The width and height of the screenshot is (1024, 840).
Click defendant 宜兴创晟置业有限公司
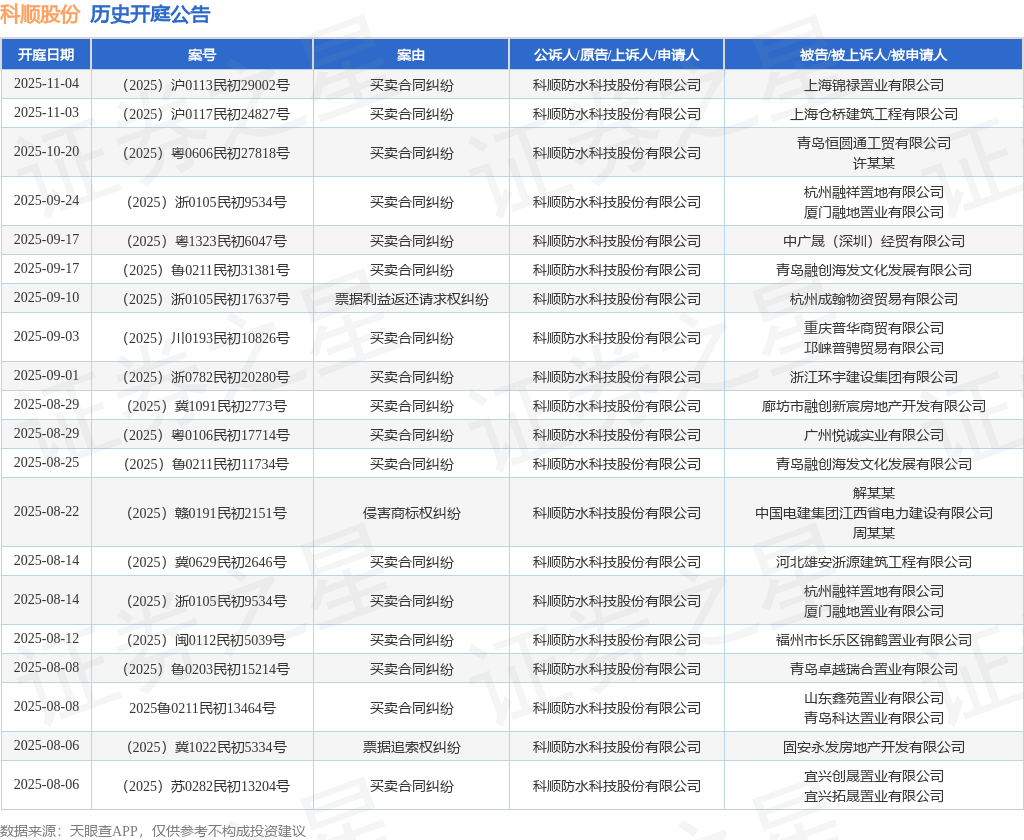pyautogui.click(x=874, y=776)
